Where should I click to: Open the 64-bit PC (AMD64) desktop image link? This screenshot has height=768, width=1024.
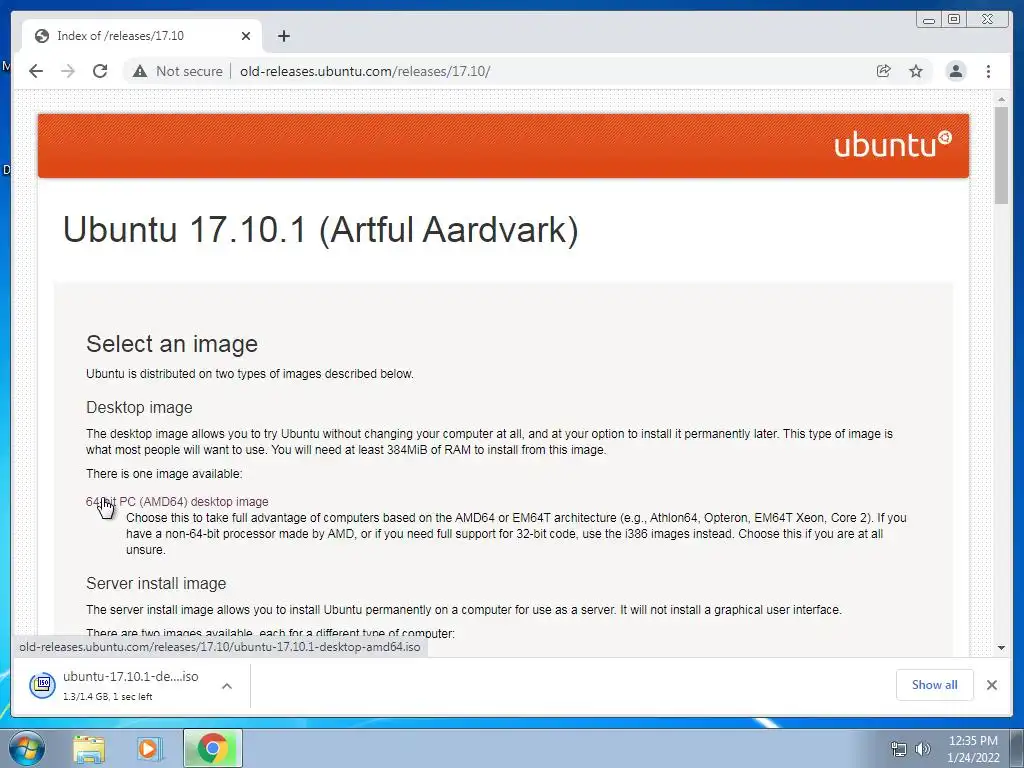click(x=177, y=502)
